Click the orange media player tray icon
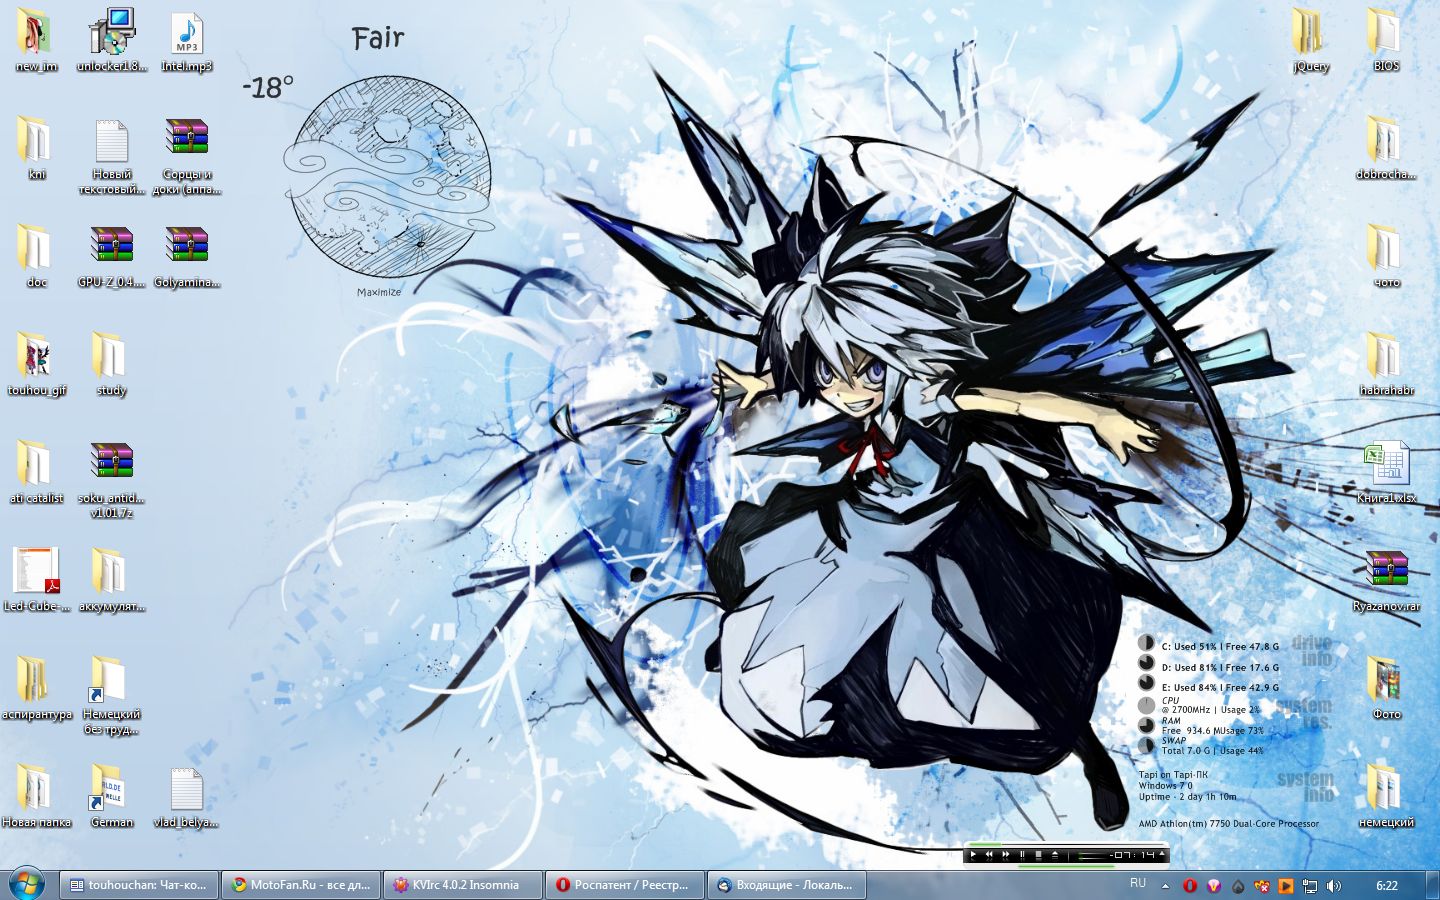The image size is (1440, 900). click(x=1286, y=886)
